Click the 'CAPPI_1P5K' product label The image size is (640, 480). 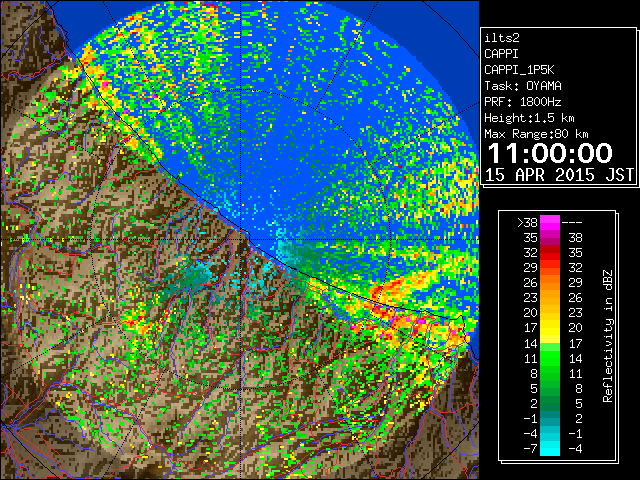[x=519, y=70]
